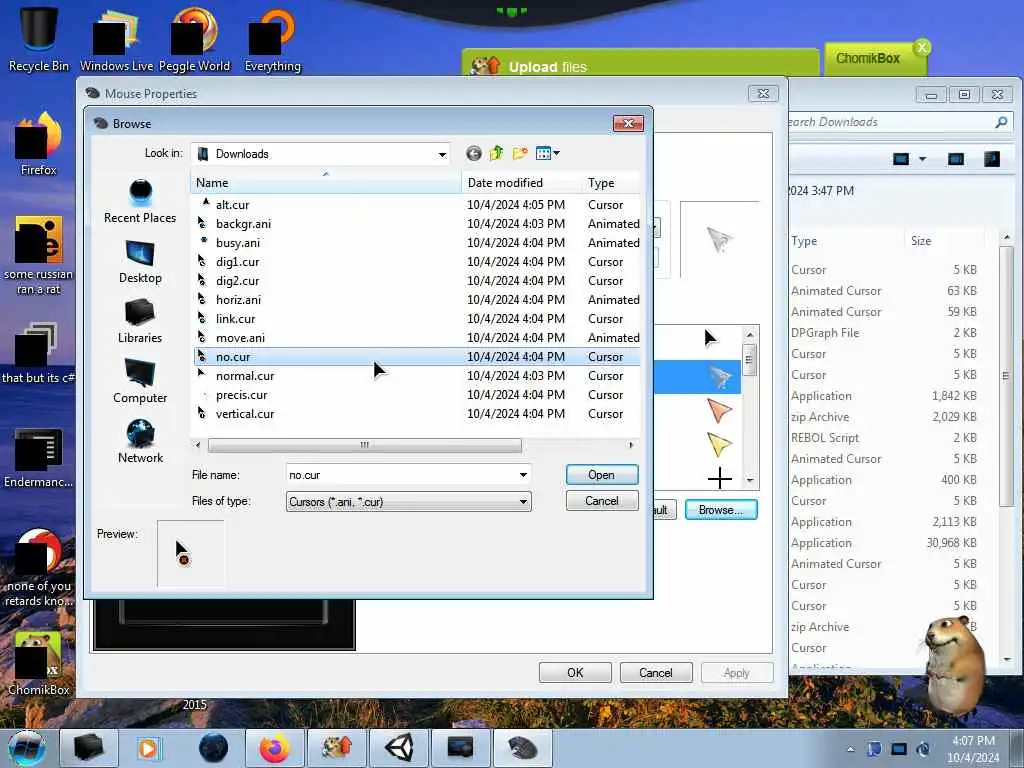Image resolution: width=1024 pixels, height=768 pixels.
Task: Click the cursor list scrollbar in Mouse Properties
Action: (x=750, y=359)
